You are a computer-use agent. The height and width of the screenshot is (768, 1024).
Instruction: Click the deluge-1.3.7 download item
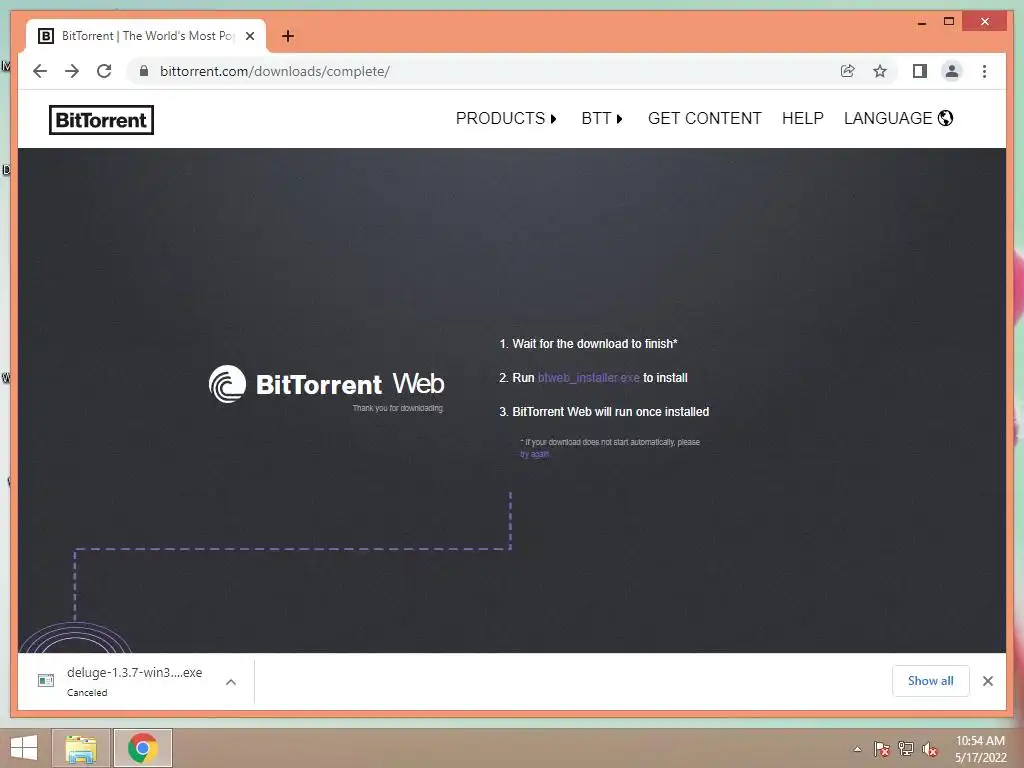[x=135, y=681]
